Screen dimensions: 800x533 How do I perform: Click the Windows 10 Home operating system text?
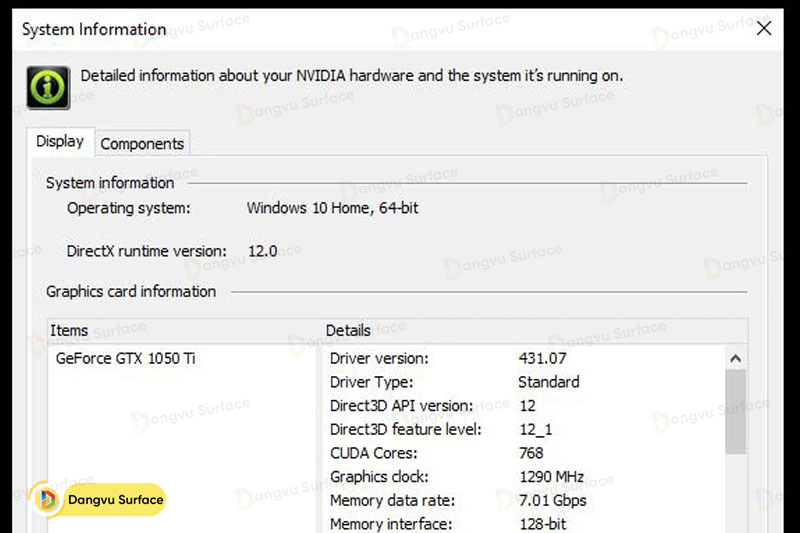(332, 208)
